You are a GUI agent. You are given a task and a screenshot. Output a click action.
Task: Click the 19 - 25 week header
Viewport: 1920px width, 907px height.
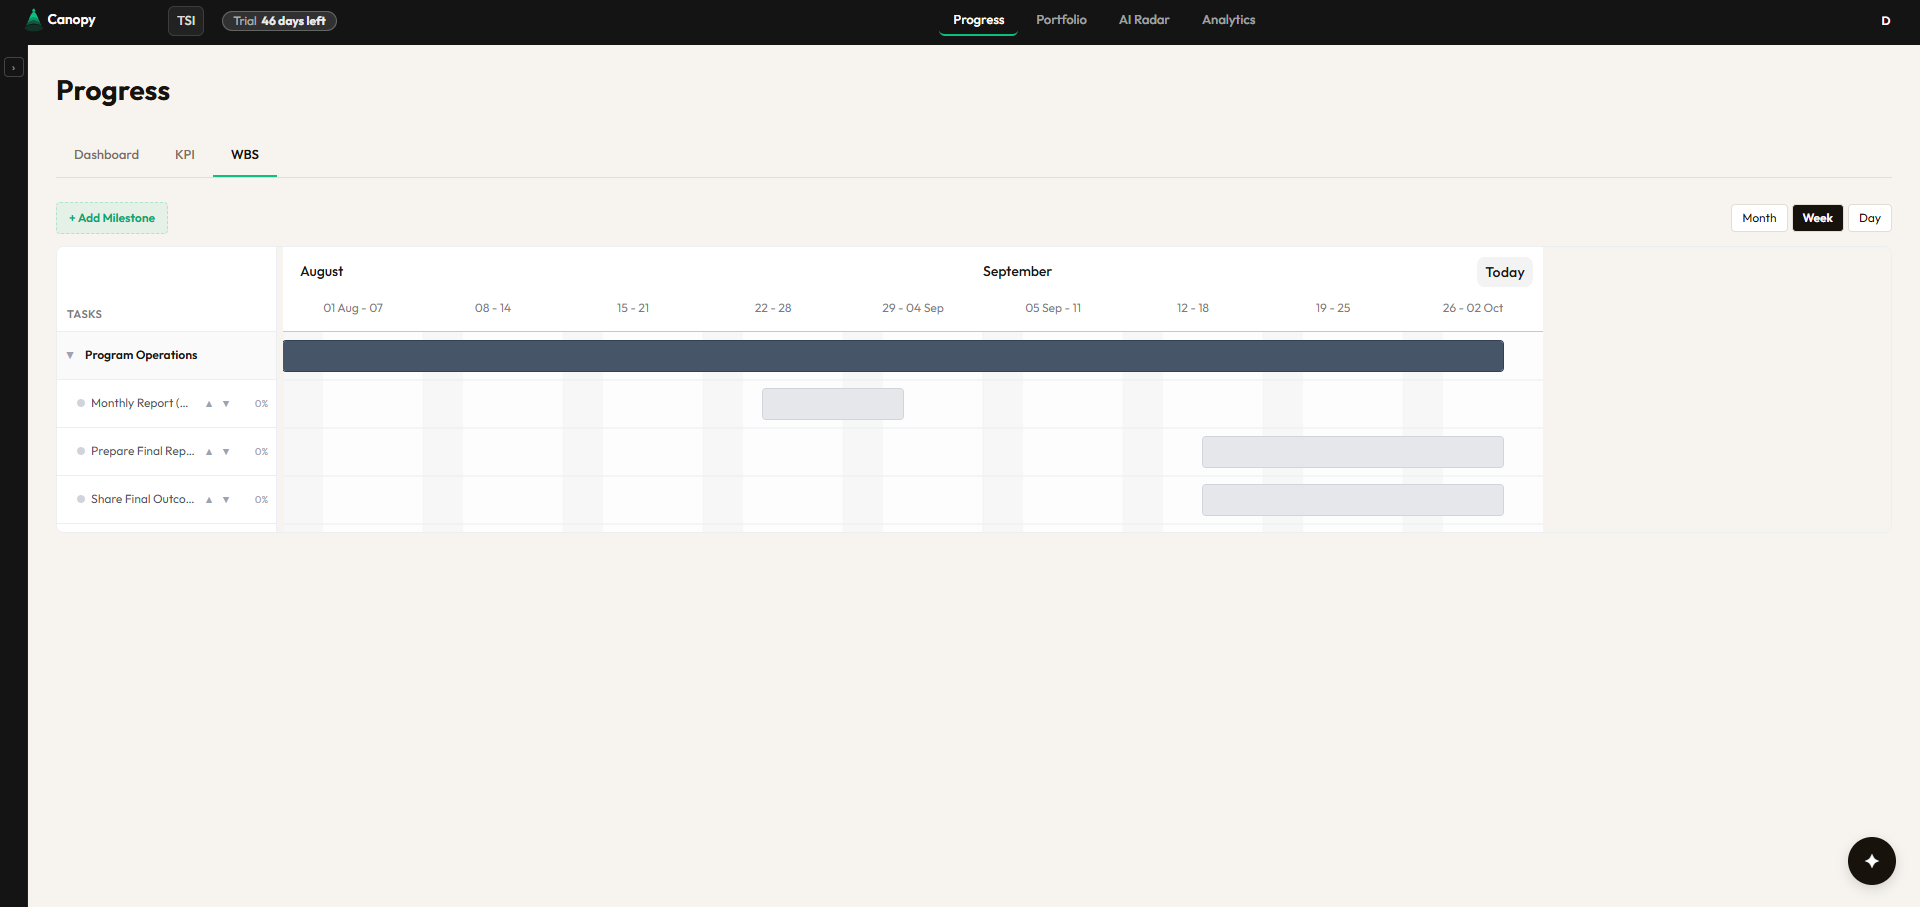[x=1333, y=308]
